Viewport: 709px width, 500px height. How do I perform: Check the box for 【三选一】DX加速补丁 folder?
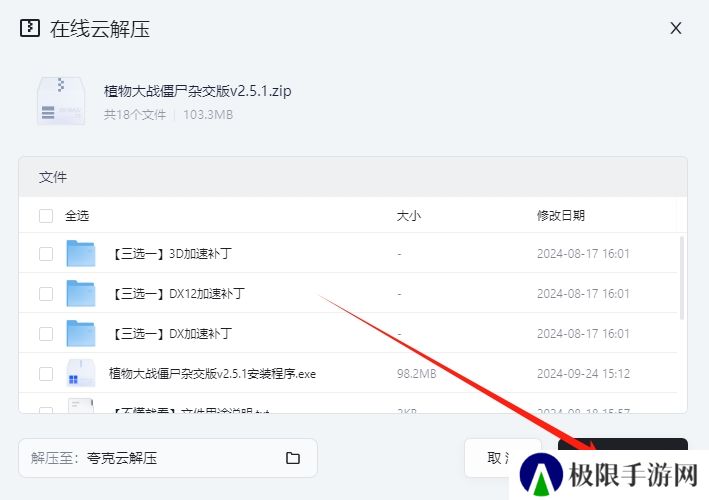coord(46,334)
